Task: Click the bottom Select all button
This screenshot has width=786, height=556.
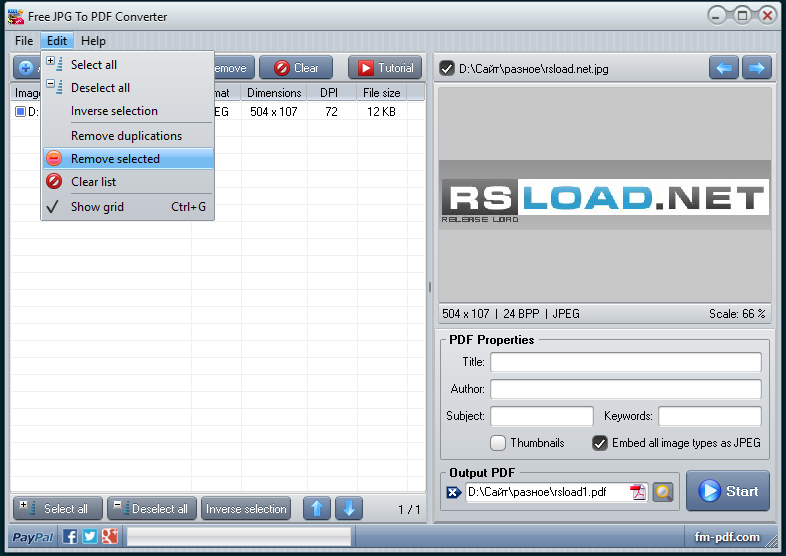Action: (x=58, y=508)
